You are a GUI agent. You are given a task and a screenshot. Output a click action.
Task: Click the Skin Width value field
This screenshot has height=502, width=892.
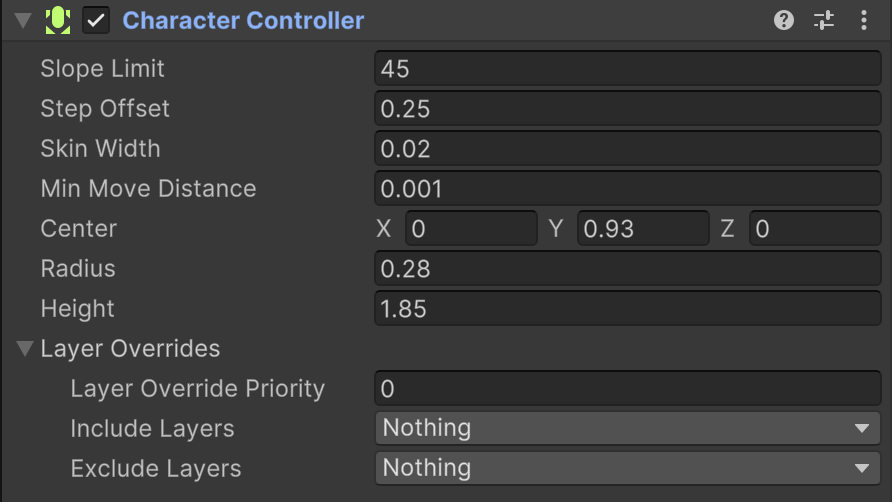627,148
